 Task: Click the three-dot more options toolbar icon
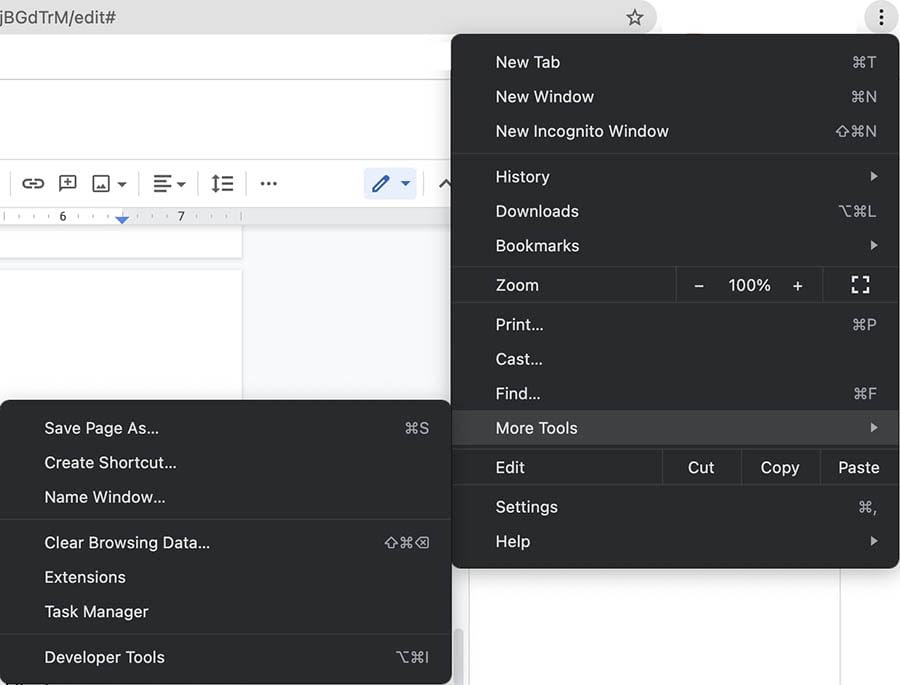pyautogui.click(x=269, y=184)
